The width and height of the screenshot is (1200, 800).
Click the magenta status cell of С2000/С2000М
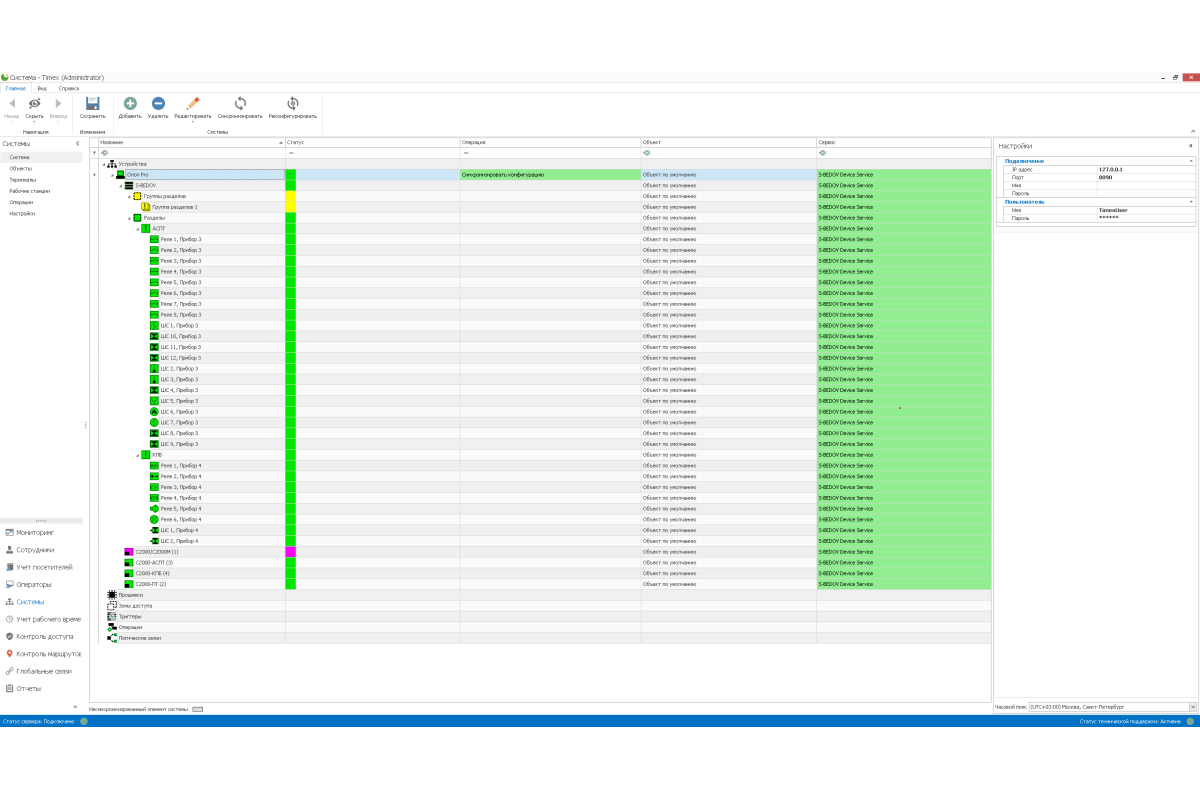click(291, 552)
